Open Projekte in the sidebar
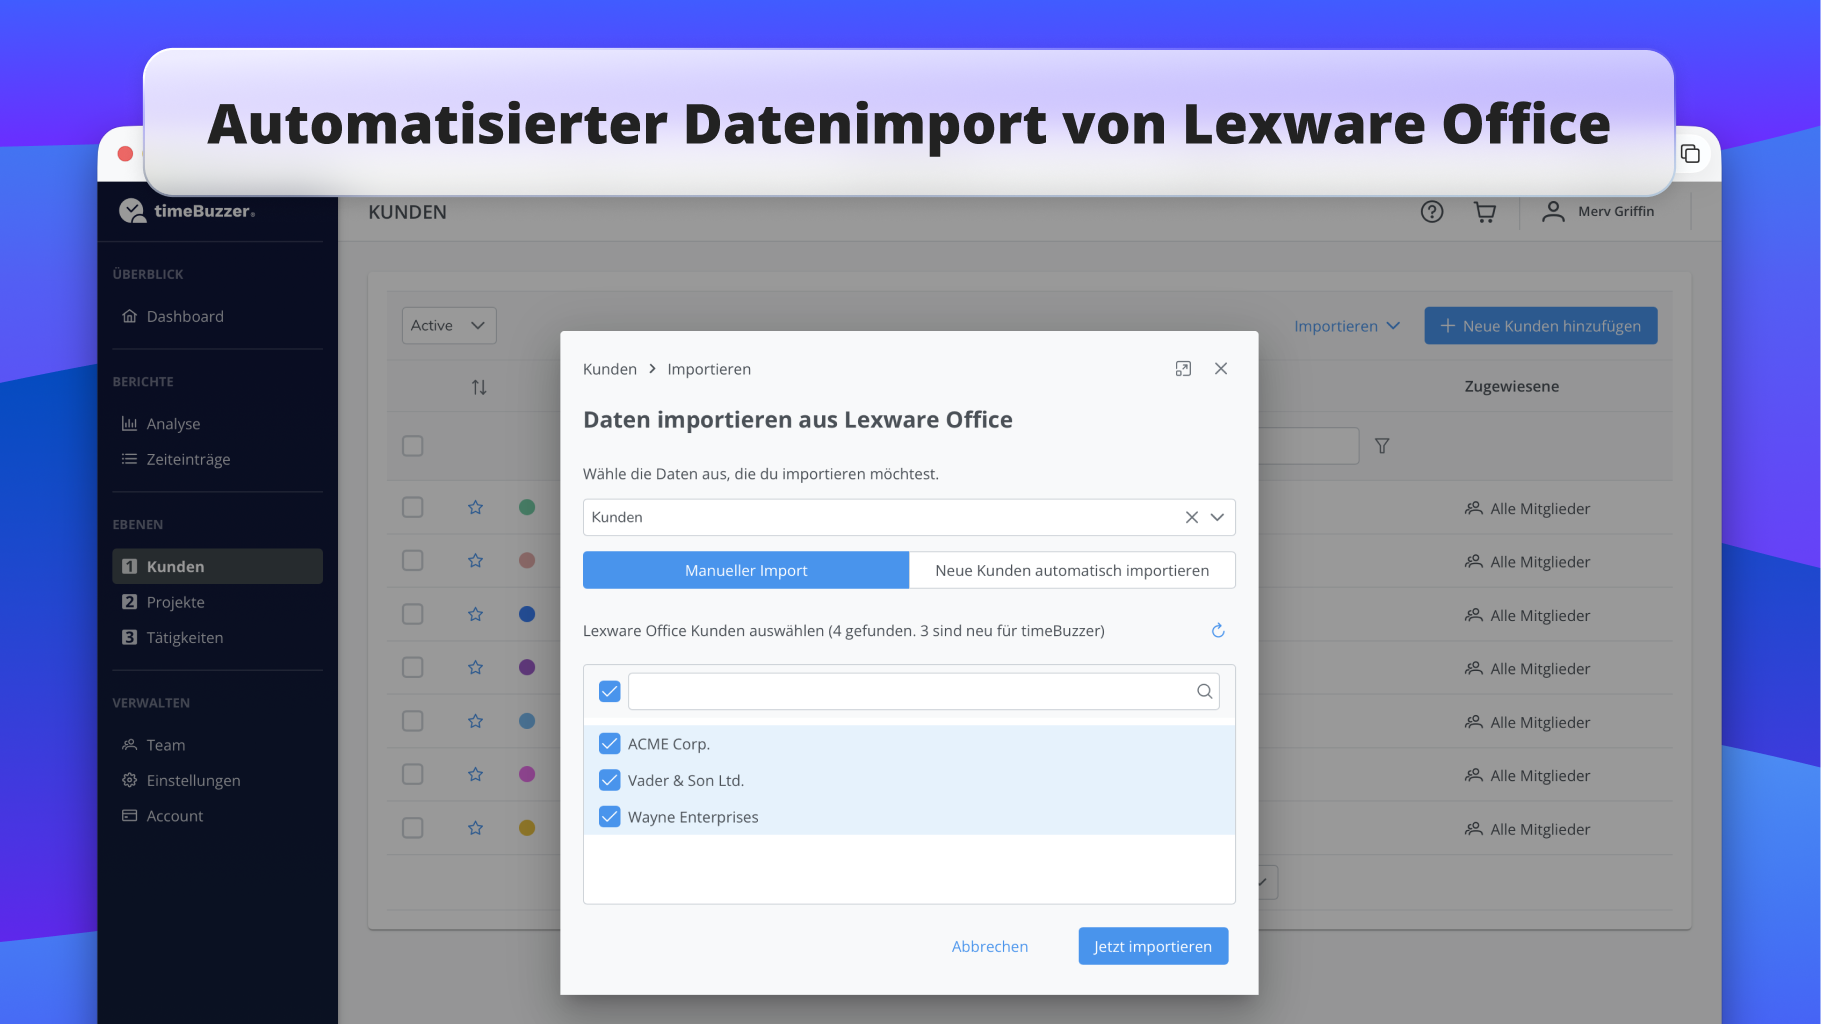 pyautogui.click(x=175, y=602)
